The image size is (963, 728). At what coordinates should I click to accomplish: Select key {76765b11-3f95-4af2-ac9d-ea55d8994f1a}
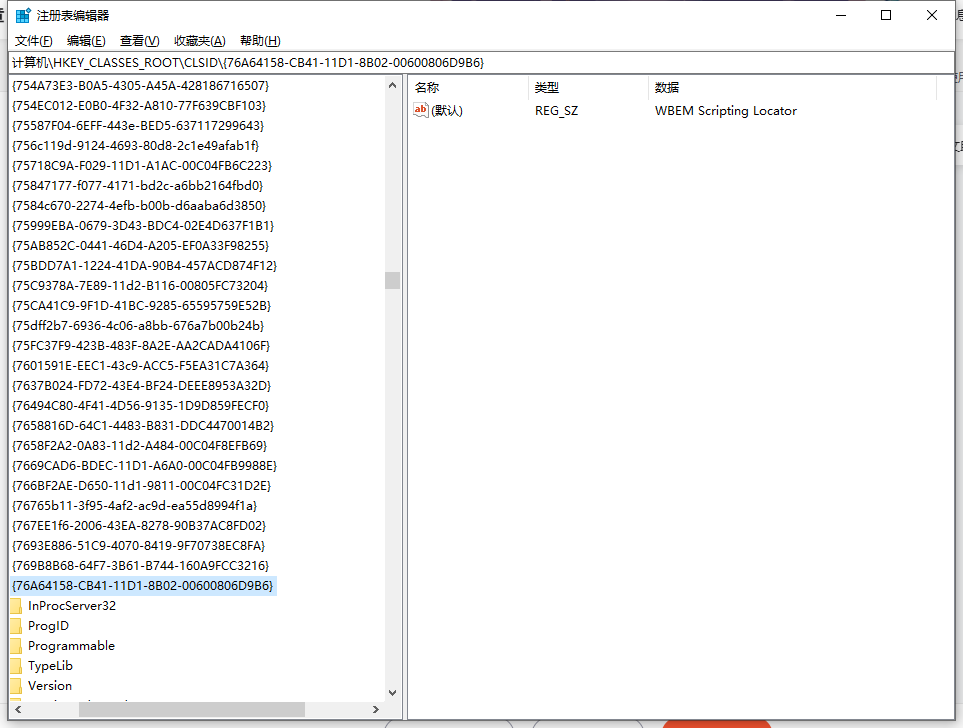point(135,506)
